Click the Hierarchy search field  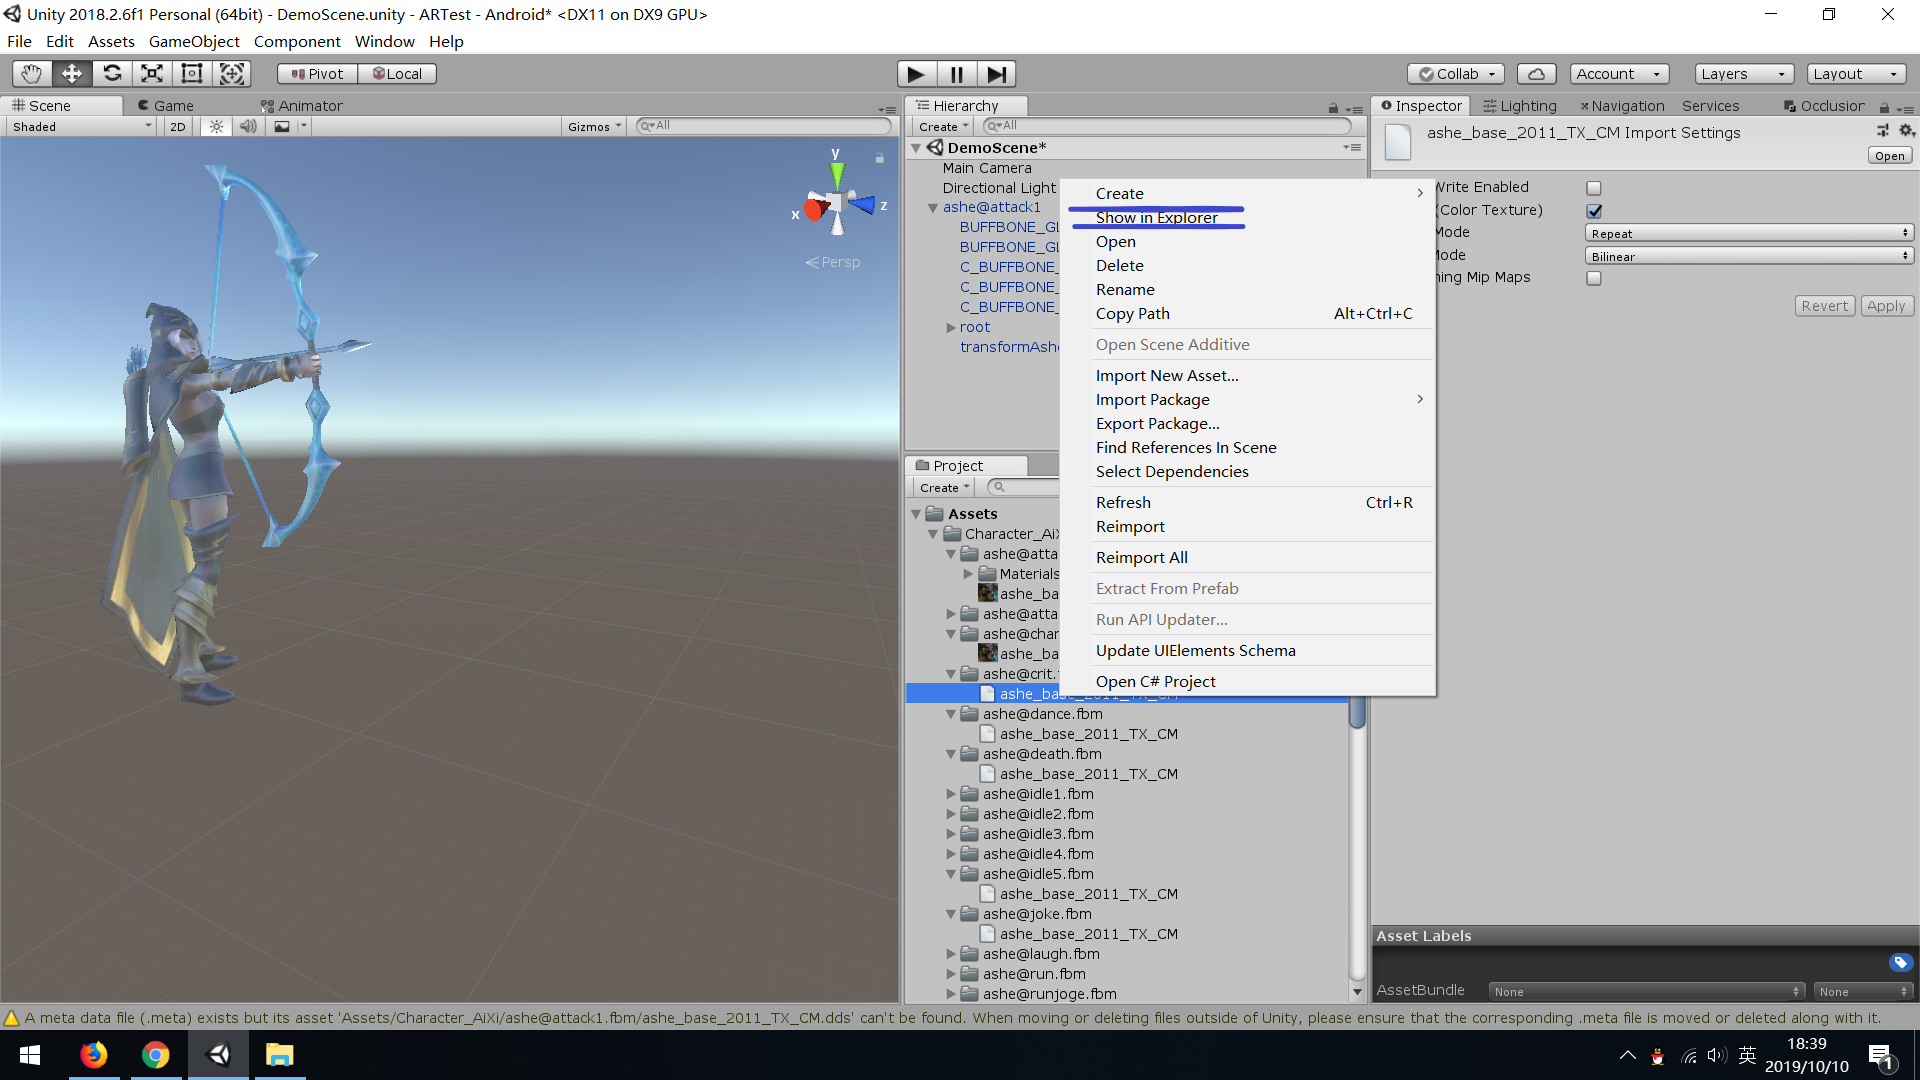point(1160,126)
